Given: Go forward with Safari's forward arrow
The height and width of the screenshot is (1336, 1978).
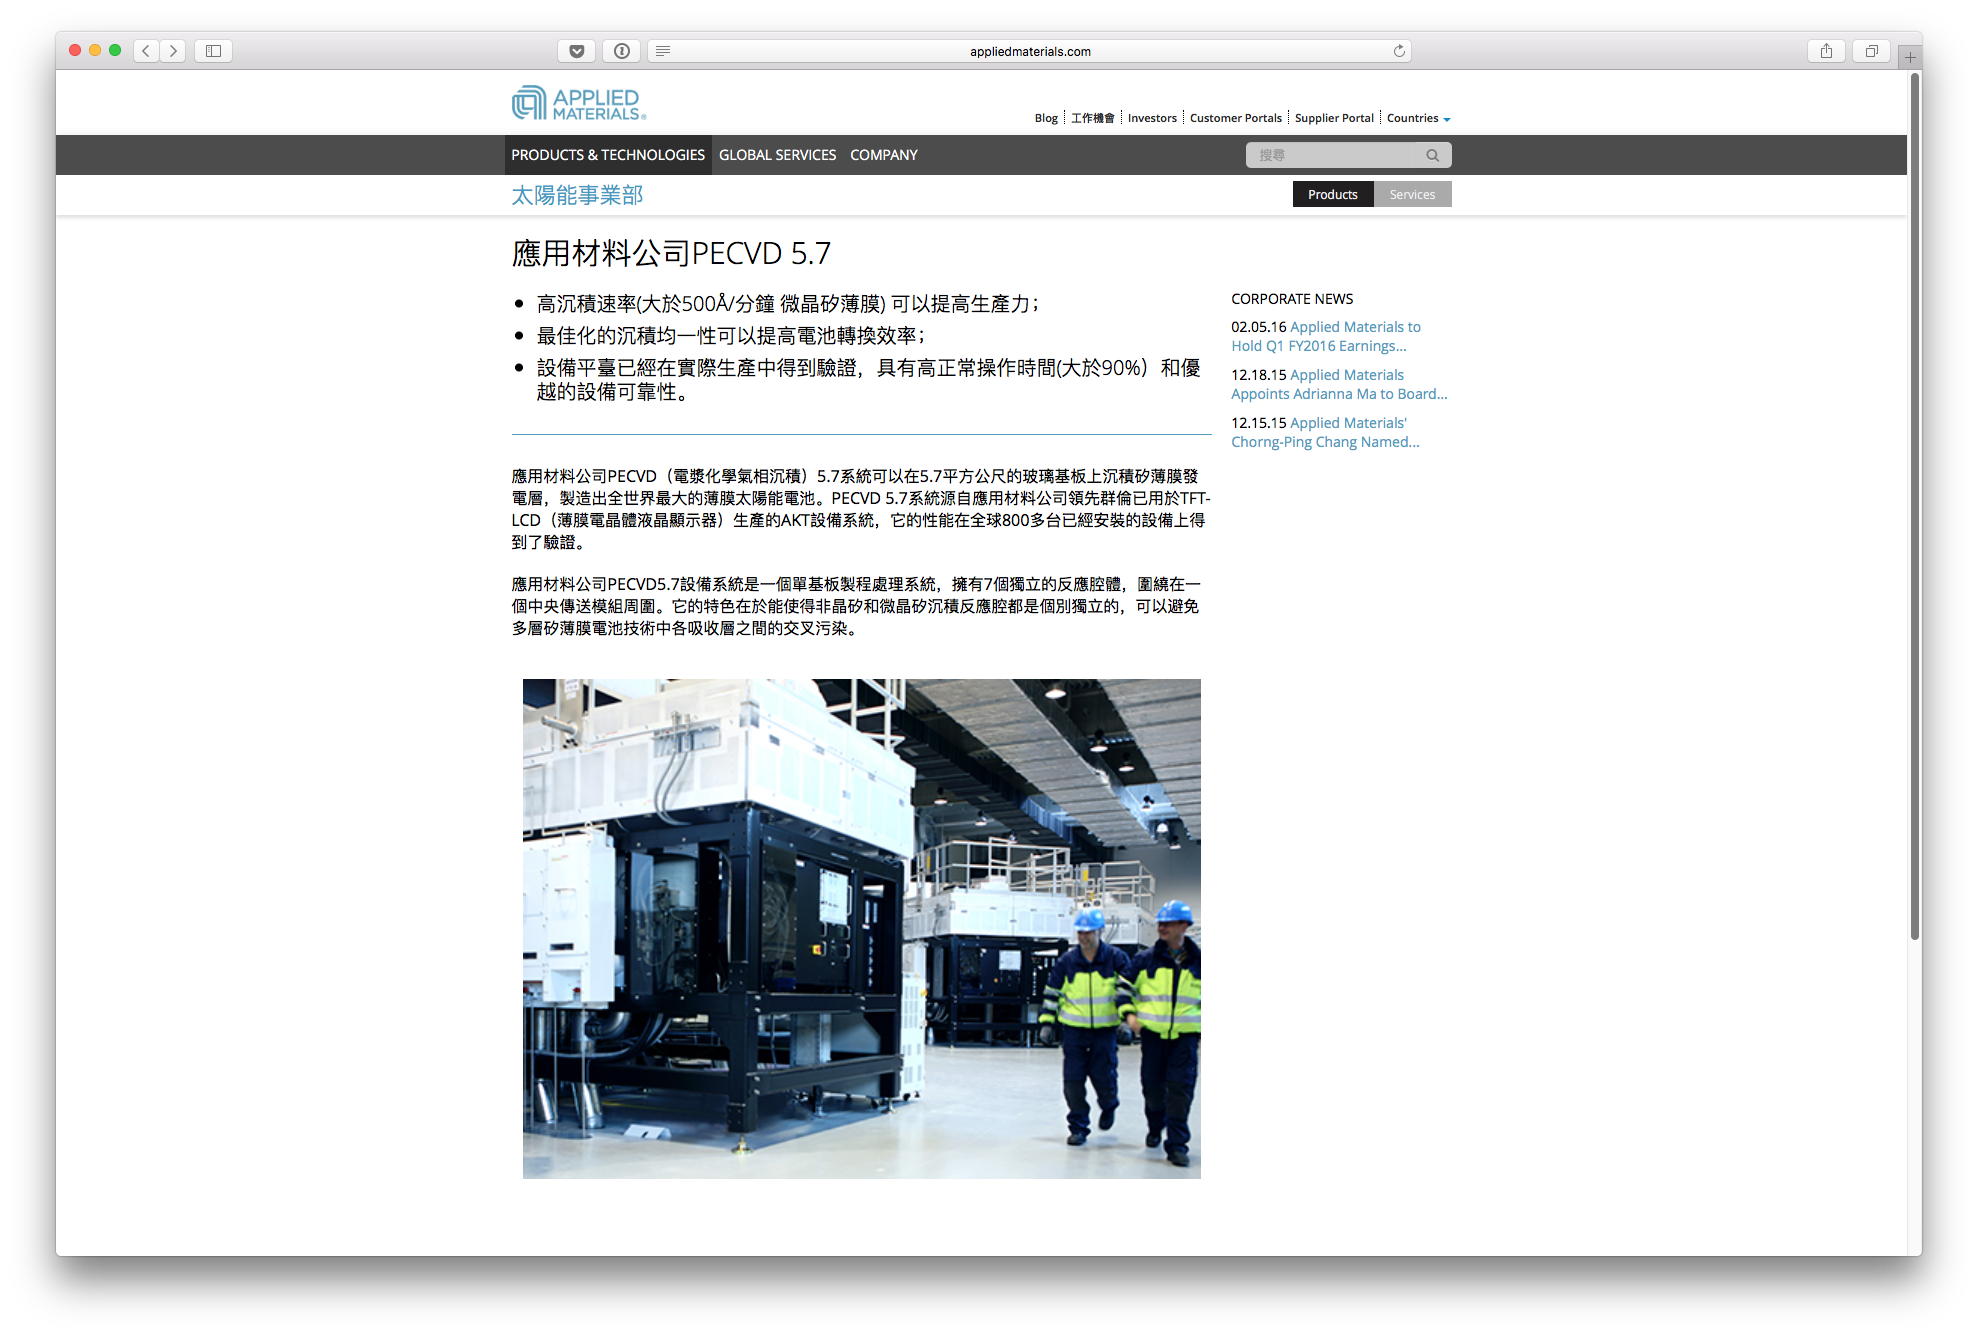Looking at the screenshot, I should click(173, 51).
